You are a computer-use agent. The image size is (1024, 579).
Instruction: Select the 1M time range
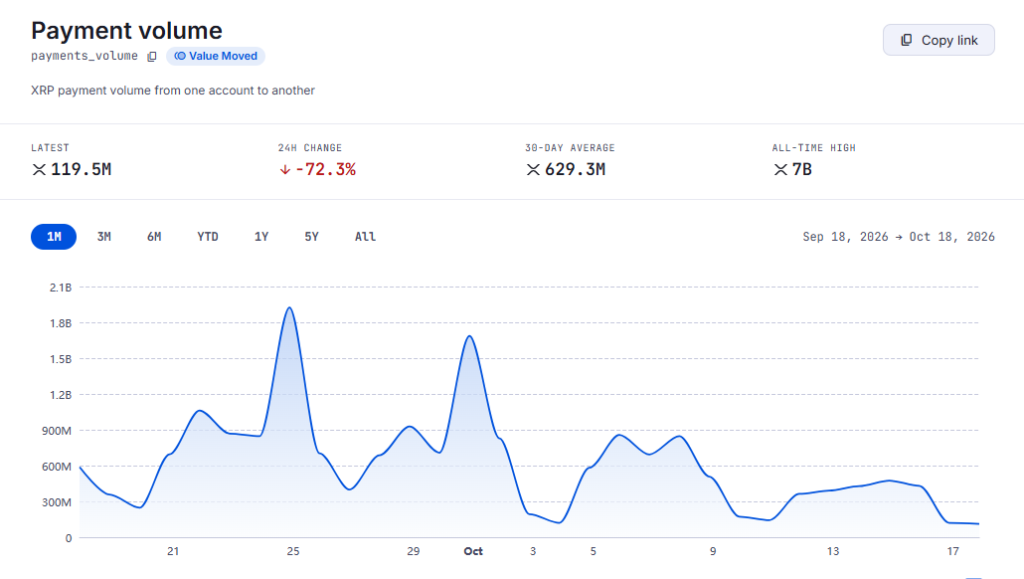(x=54, y=236)
